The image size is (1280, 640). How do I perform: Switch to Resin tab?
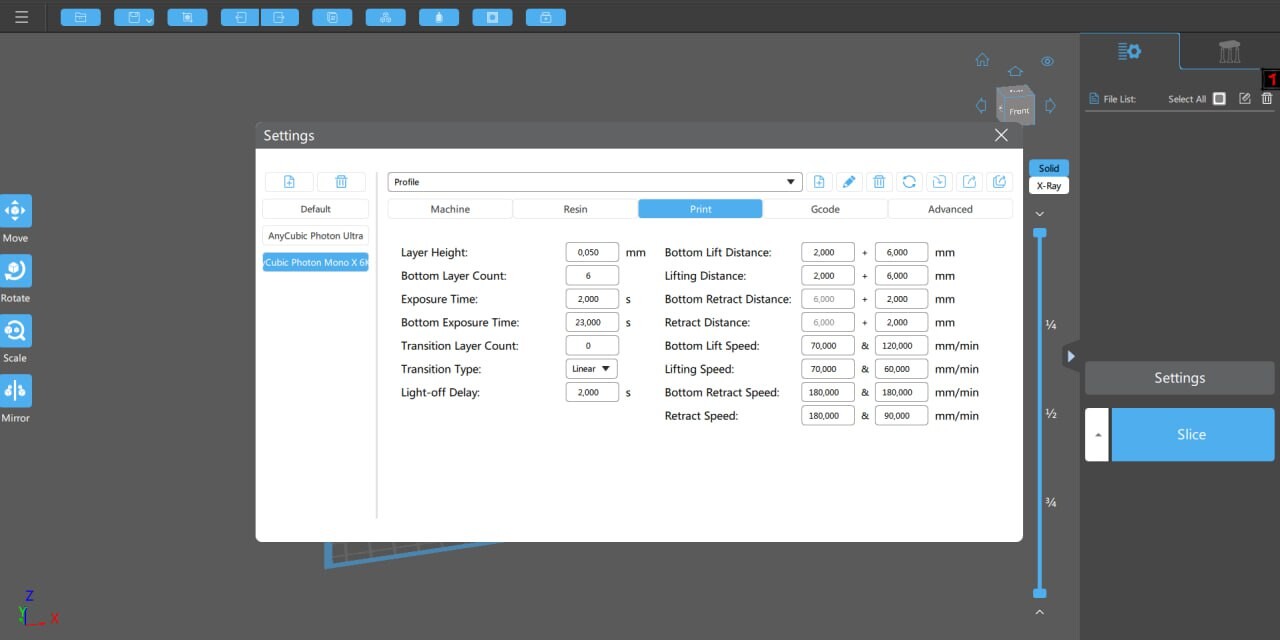(575, 209)
